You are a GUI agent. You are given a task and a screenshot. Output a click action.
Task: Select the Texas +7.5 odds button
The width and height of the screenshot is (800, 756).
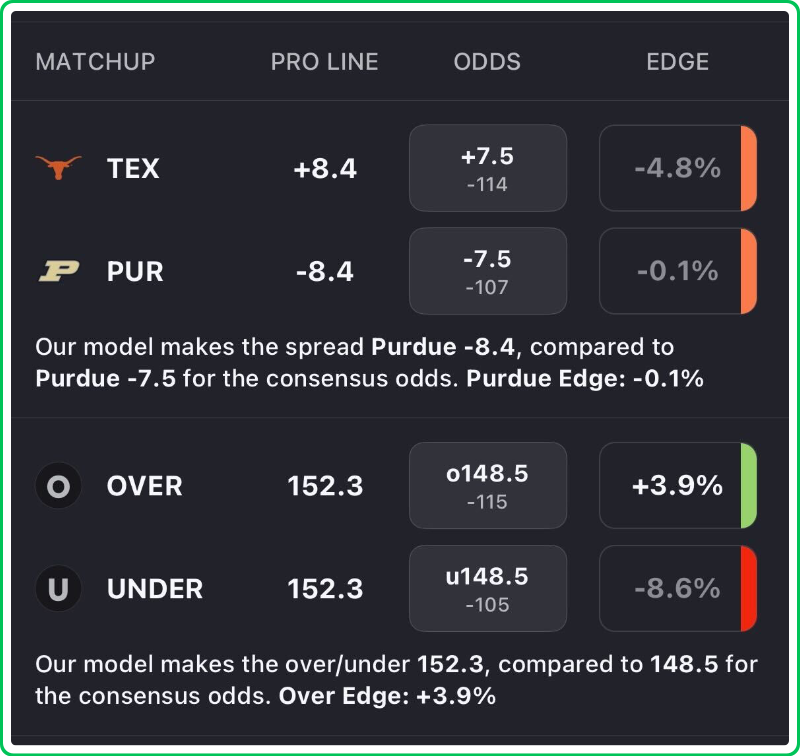click(x=487, y=168)
